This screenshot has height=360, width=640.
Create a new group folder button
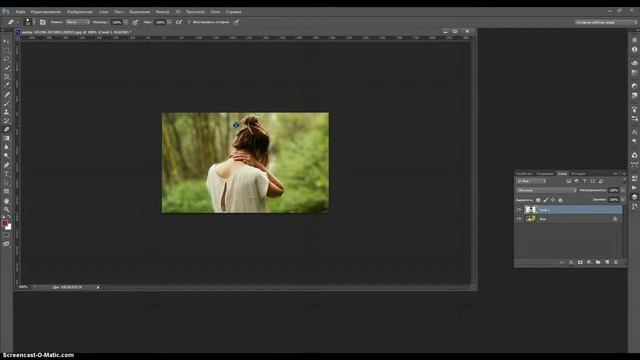coord(598,262)
